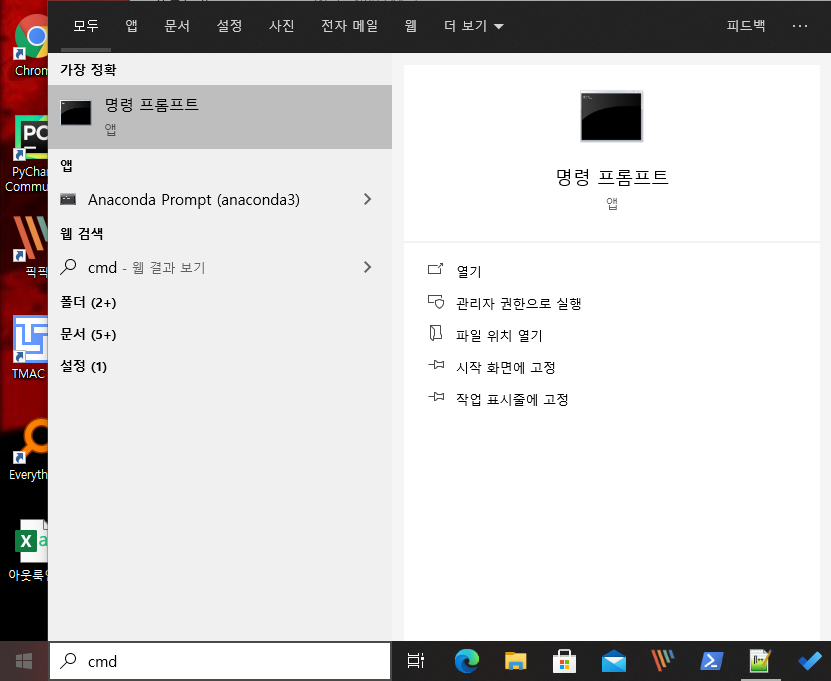Expand the 문서 (5+) category
The width and height of the screenshot is (831, 681).
click(x=88, y=334)
